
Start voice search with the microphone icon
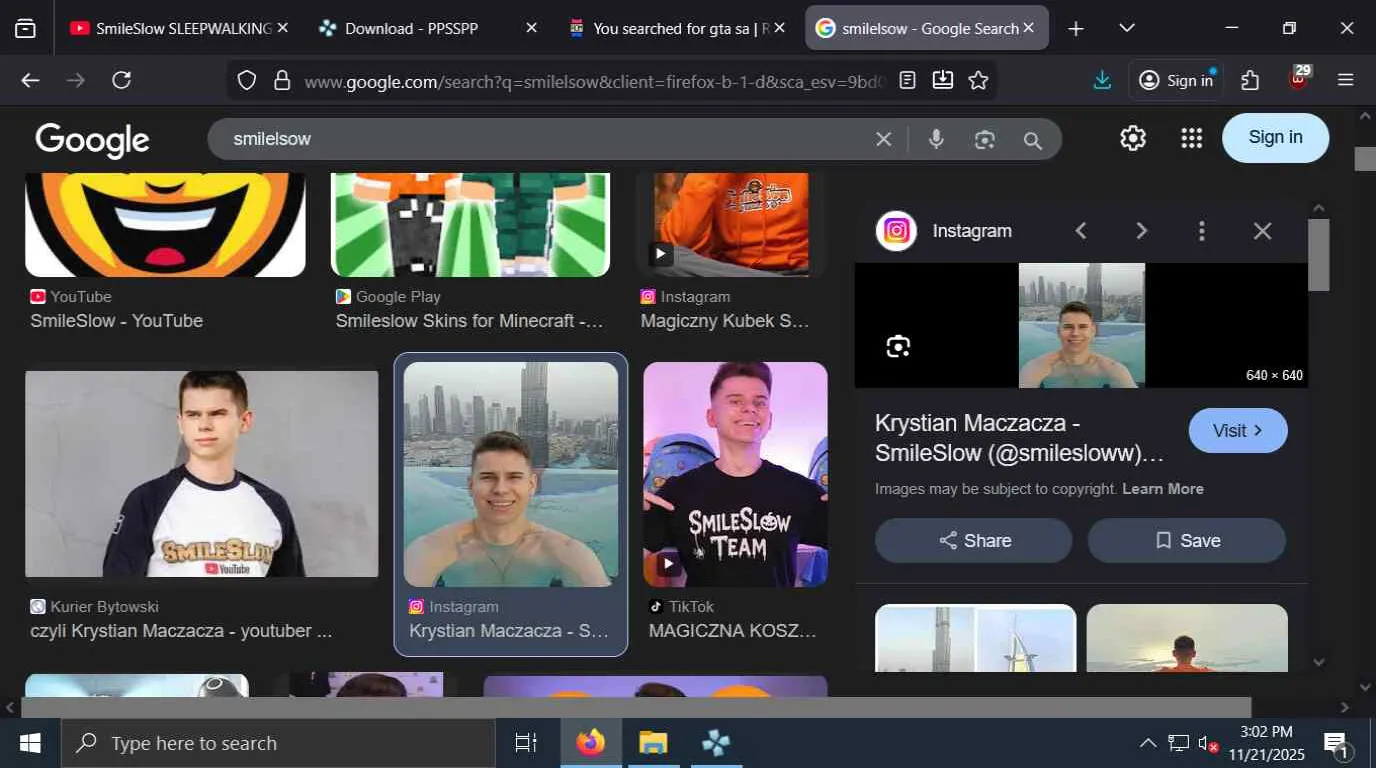(936, 139)
